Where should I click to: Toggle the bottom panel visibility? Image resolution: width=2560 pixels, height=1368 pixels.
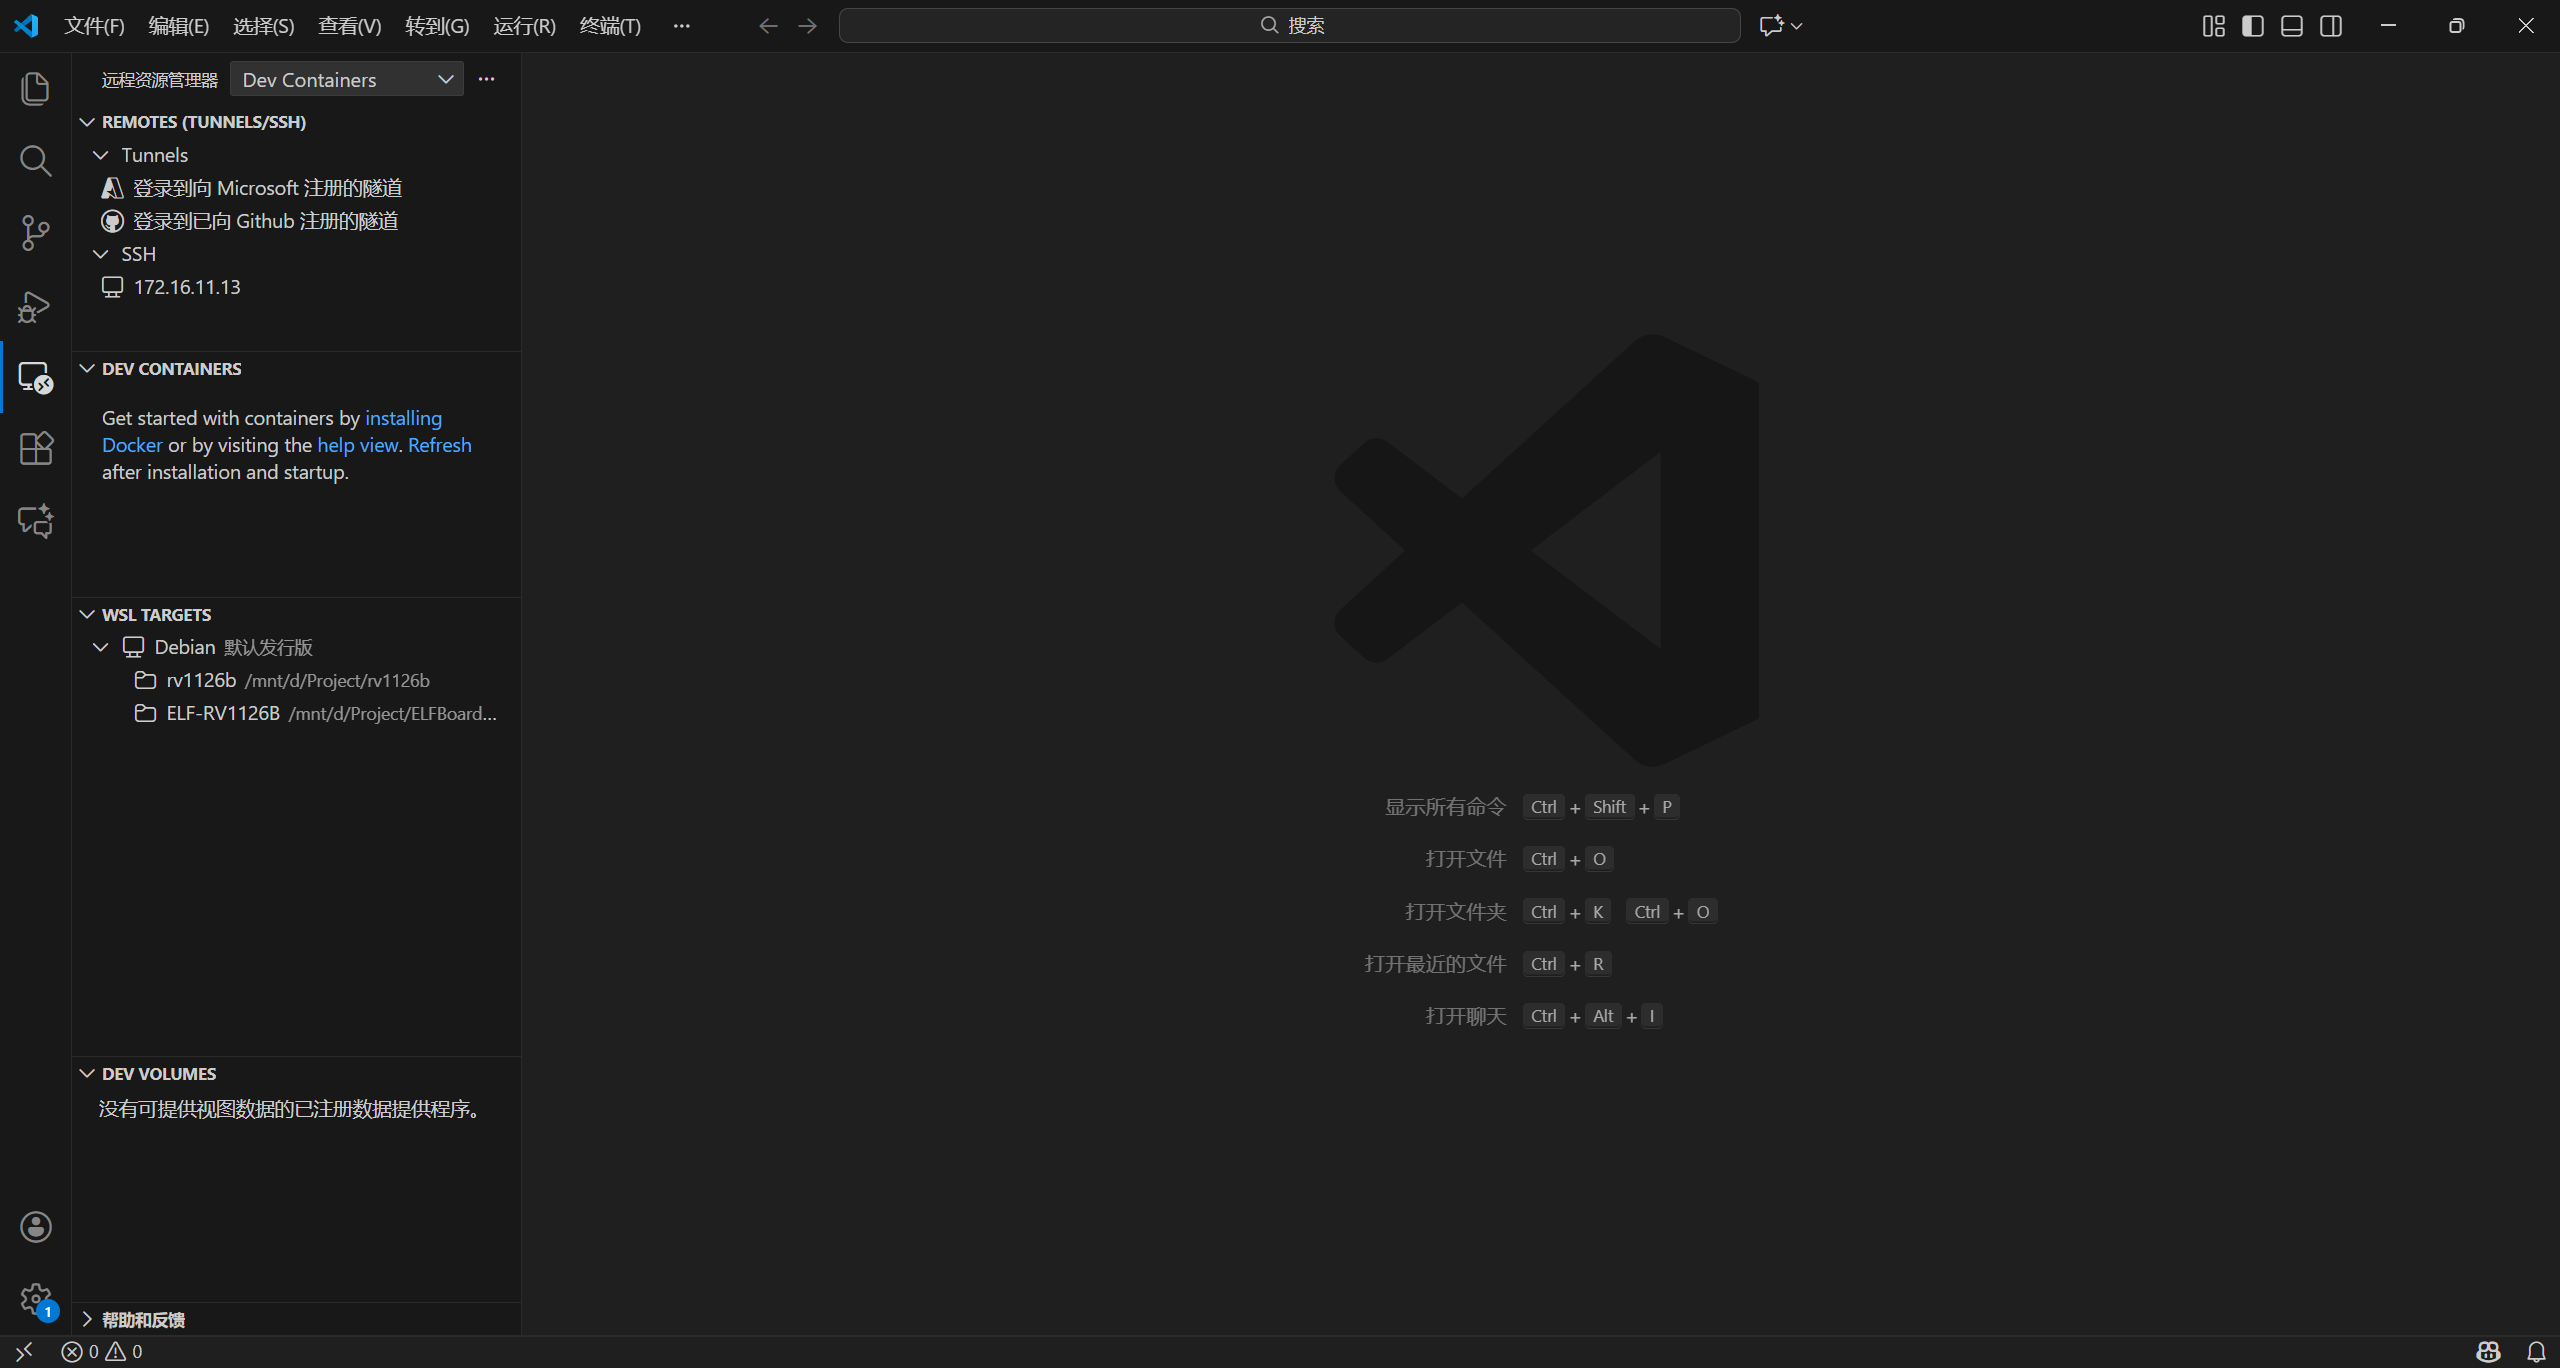point(2292,26)
